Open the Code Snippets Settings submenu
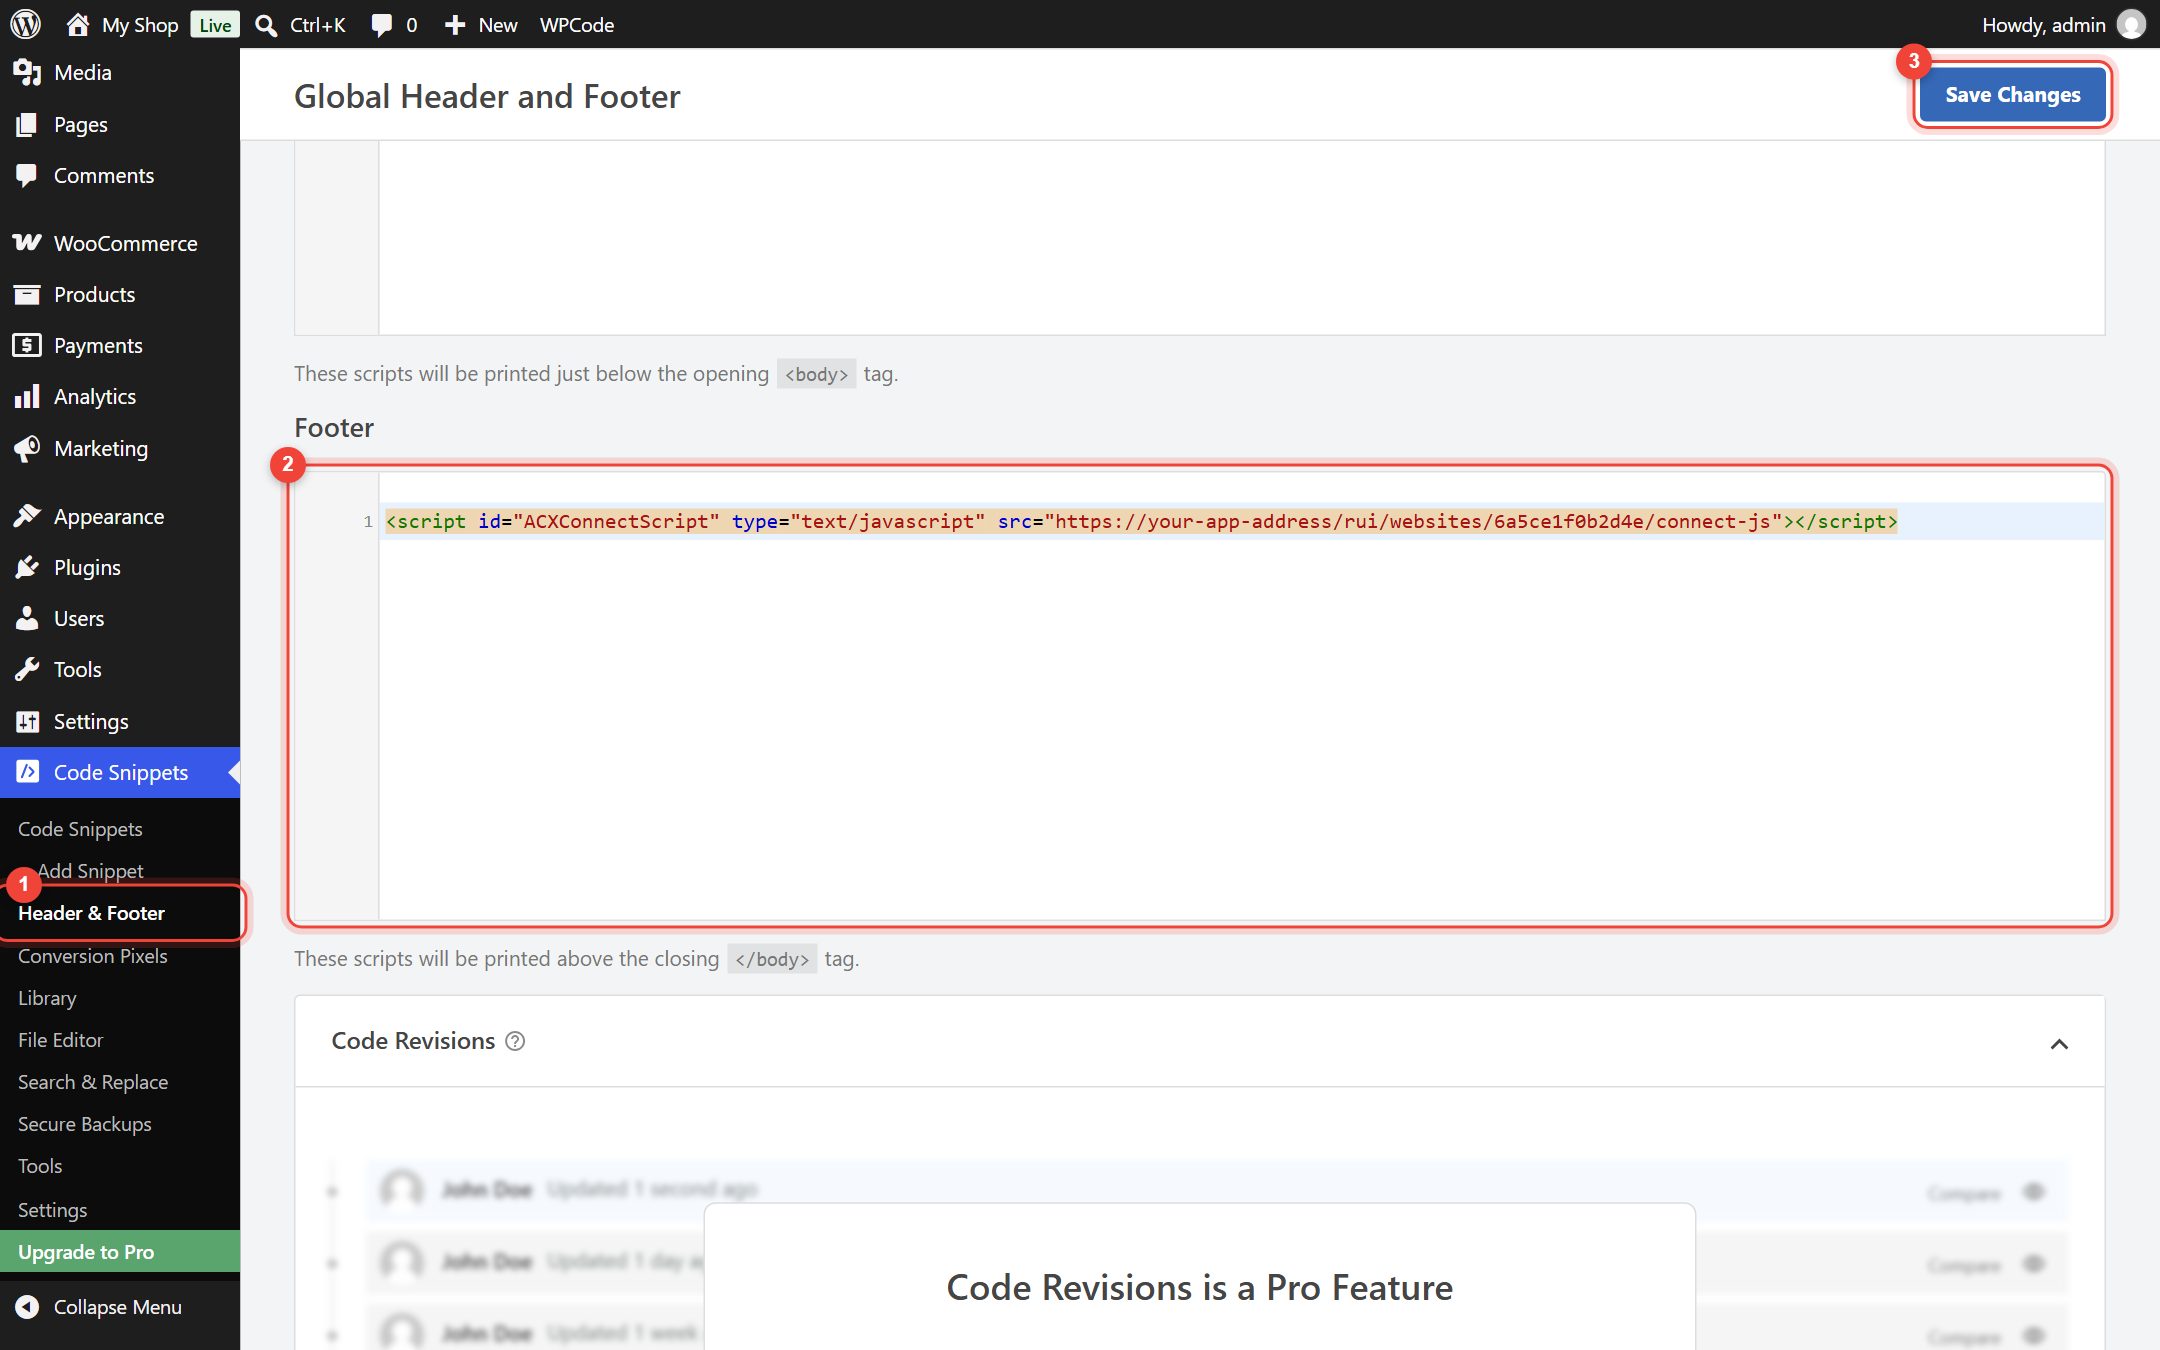Image resolution: width=2160 pixels, height=1350 pixels. point(52,1210)
